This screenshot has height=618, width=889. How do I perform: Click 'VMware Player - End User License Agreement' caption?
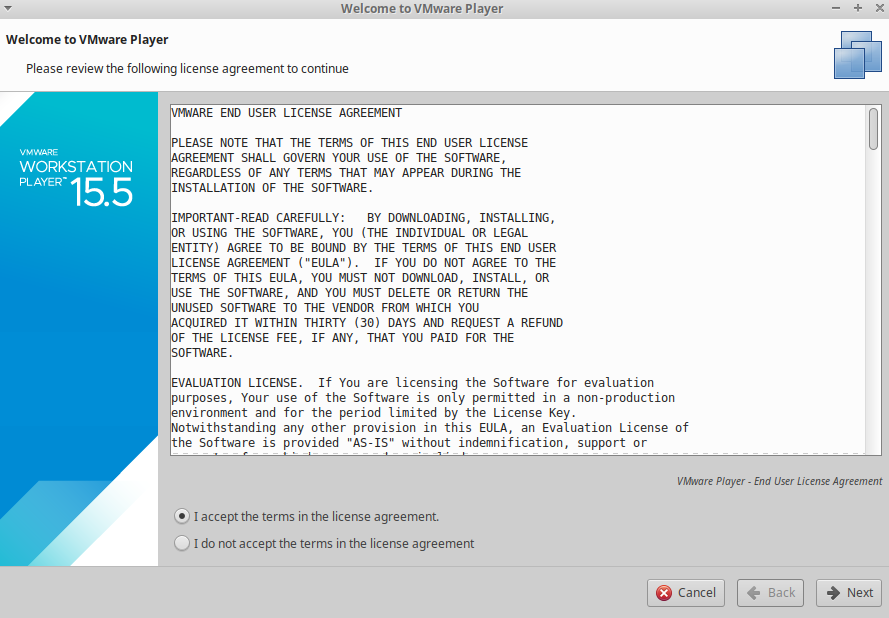780,481
